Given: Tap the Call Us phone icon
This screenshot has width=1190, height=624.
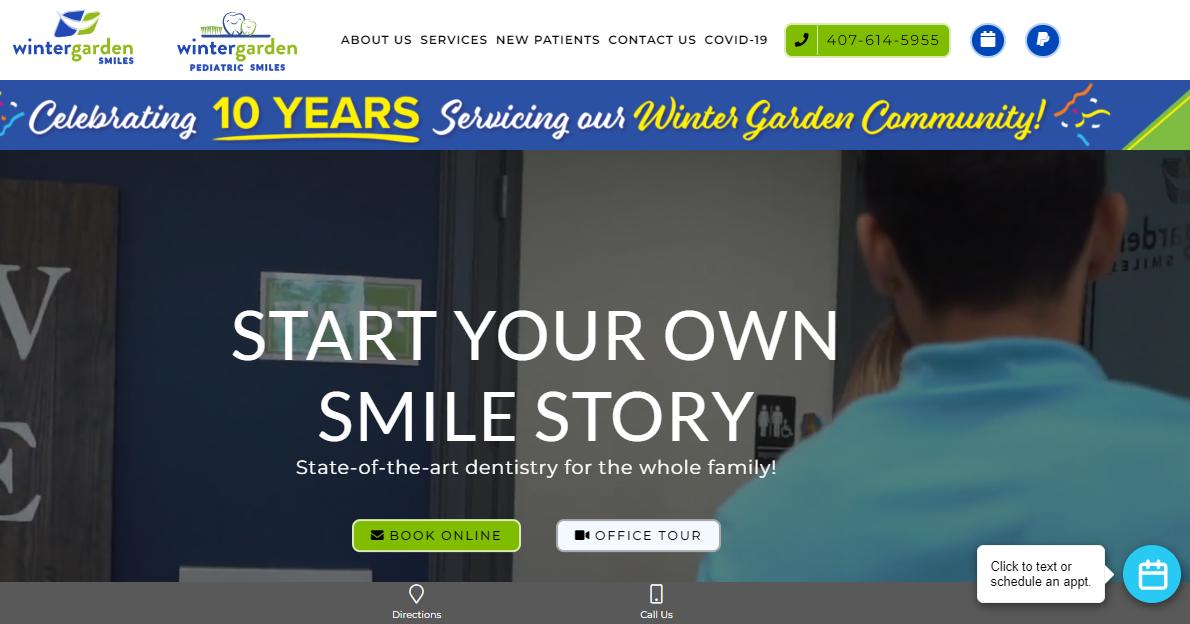Looking at the screenshot, I should click(656, 594).
